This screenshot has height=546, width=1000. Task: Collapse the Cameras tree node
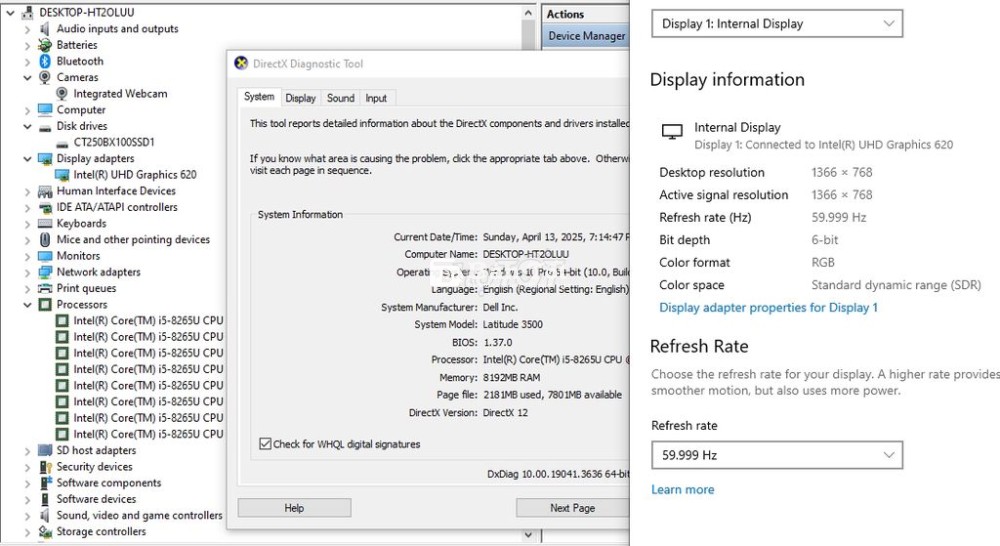pos(27,78)
